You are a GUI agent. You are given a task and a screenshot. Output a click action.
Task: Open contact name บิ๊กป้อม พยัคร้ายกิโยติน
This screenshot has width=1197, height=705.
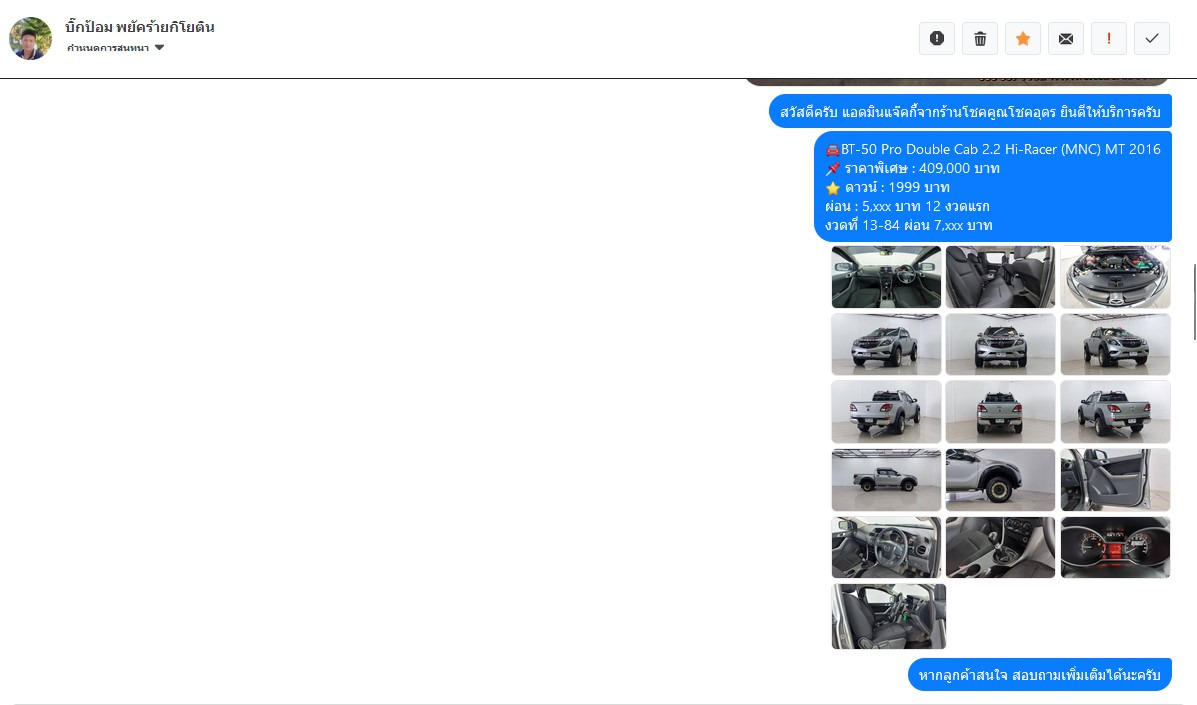[140, 27]
